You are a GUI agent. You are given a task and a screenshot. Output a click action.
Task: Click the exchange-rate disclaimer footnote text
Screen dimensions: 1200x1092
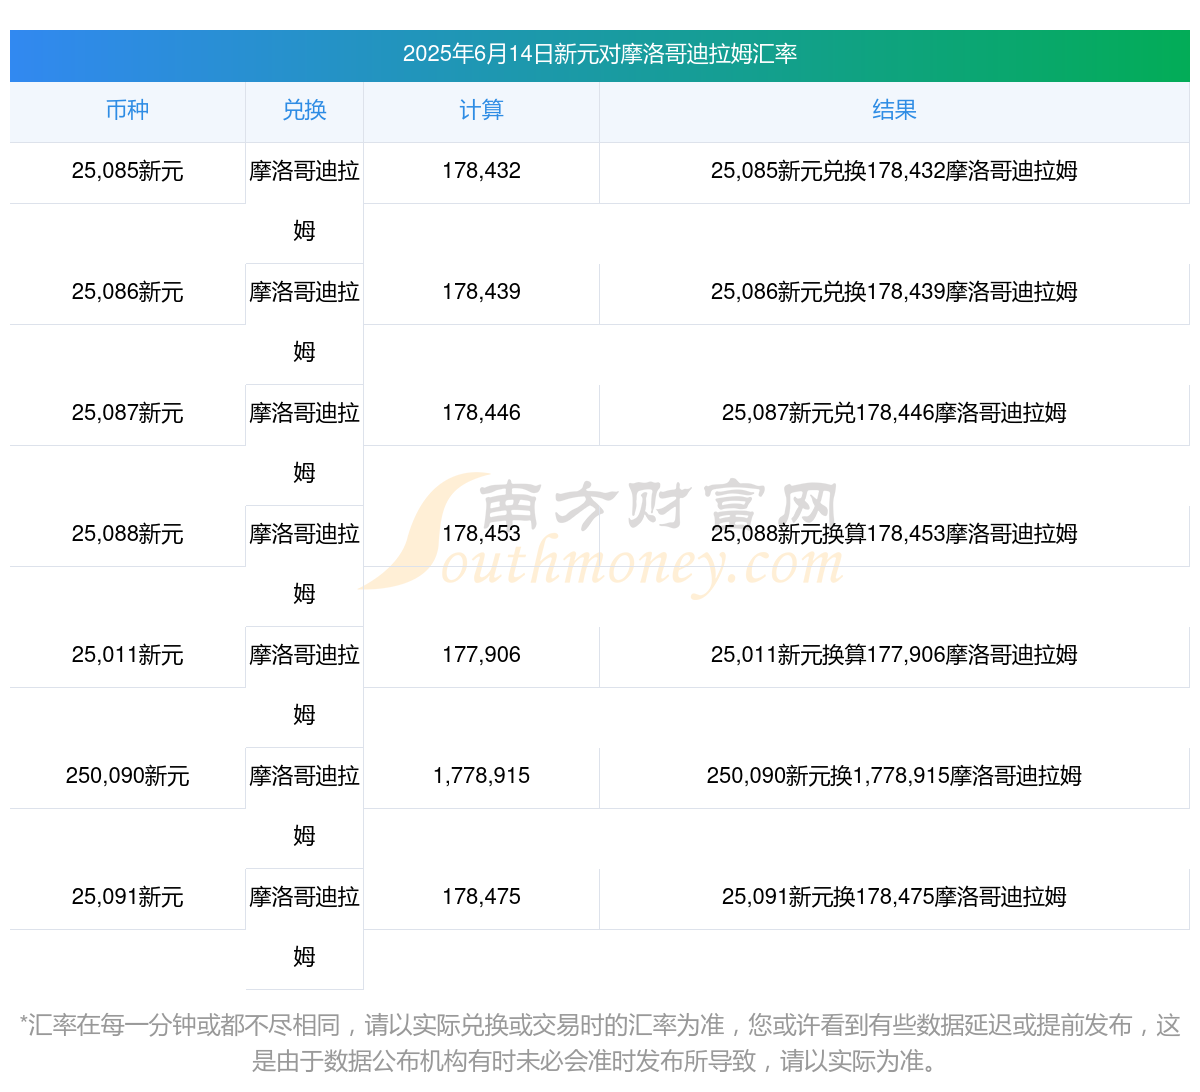coord(600,1043)
